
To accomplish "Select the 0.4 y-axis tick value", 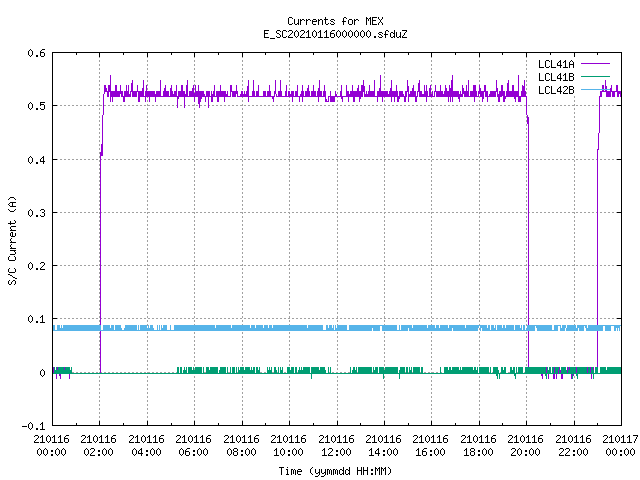I will [37, 160].
